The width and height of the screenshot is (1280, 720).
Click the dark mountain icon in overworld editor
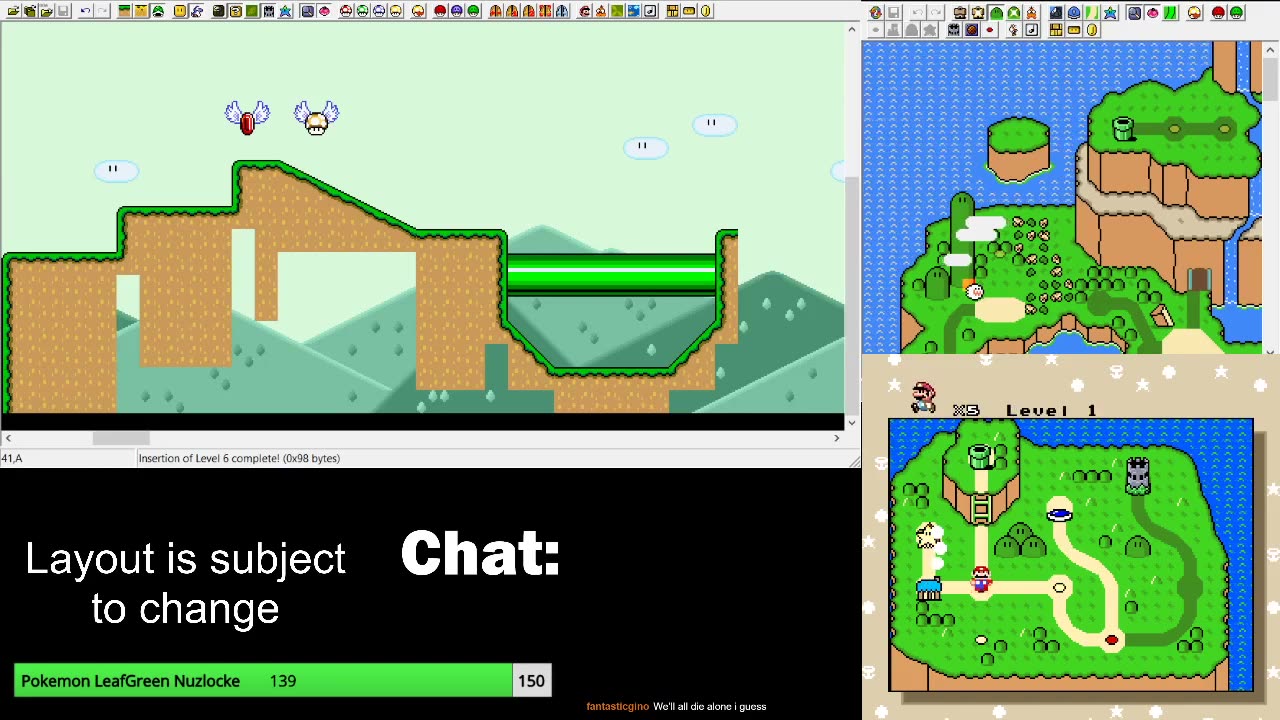(1056, 13)
